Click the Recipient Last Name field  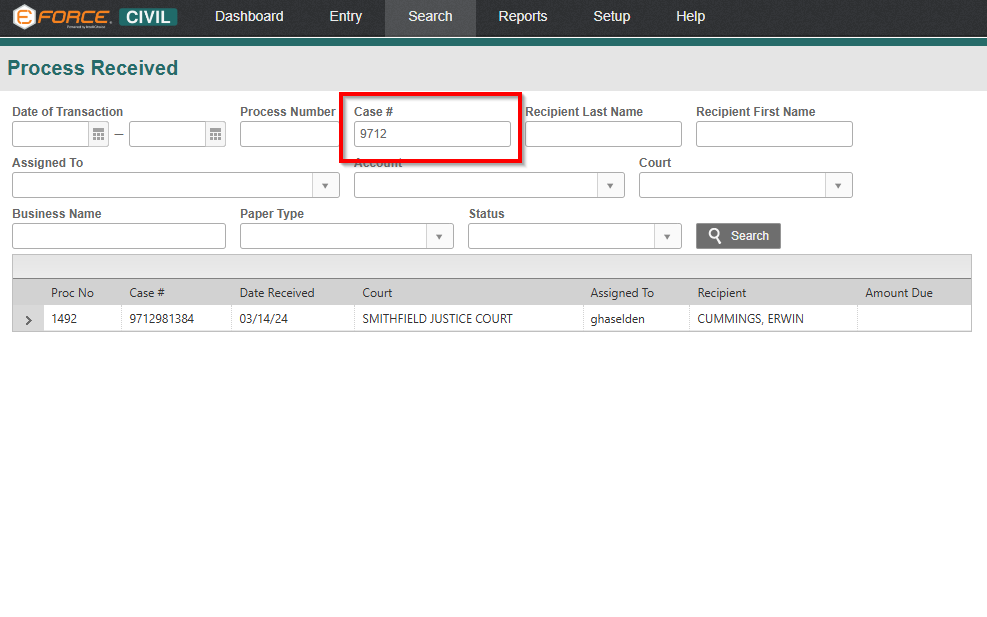click(x=603, y=134)
